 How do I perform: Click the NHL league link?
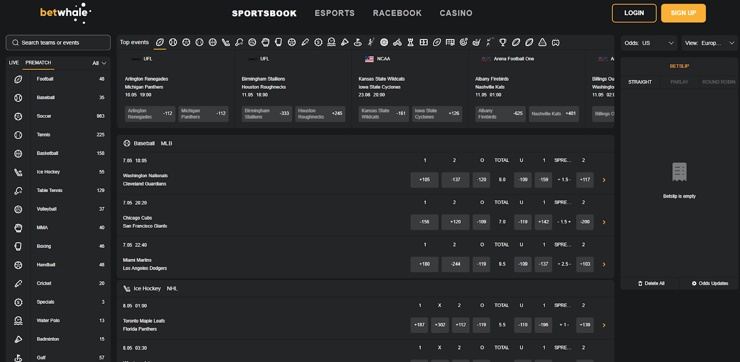[172, 288]
